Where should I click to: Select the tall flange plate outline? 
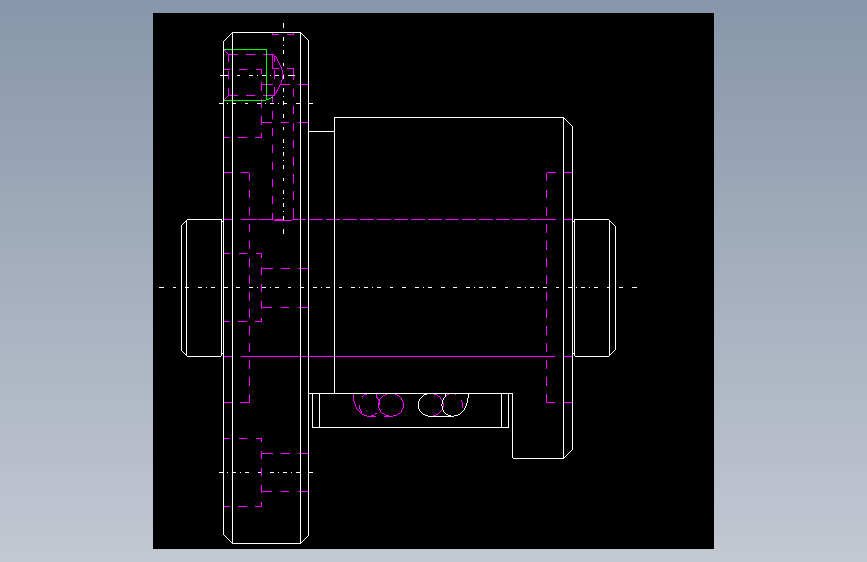(x=266, y=288)
